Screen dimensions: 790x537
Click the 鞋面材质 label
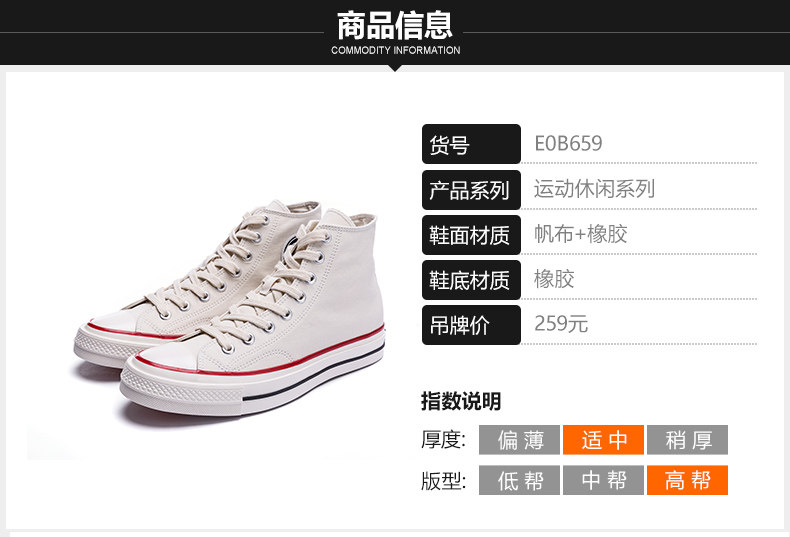(x=471, y=235)
